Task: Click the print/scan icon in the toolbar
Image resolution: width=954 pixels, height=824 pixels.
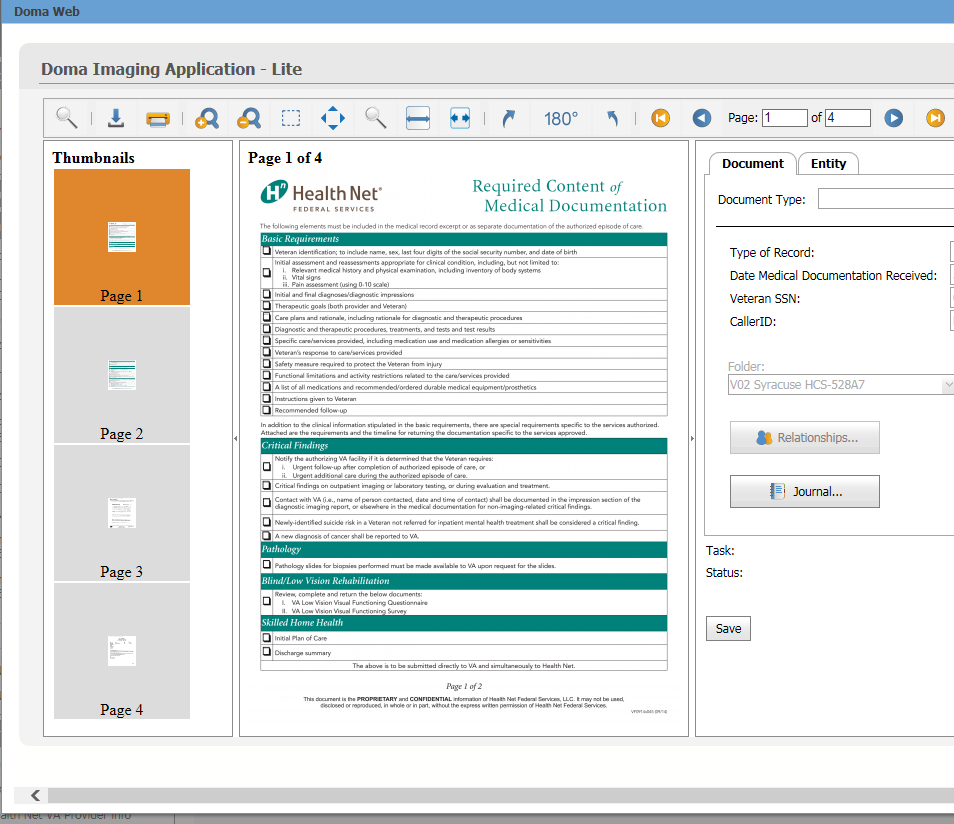Action: click(x=158, y=119)
